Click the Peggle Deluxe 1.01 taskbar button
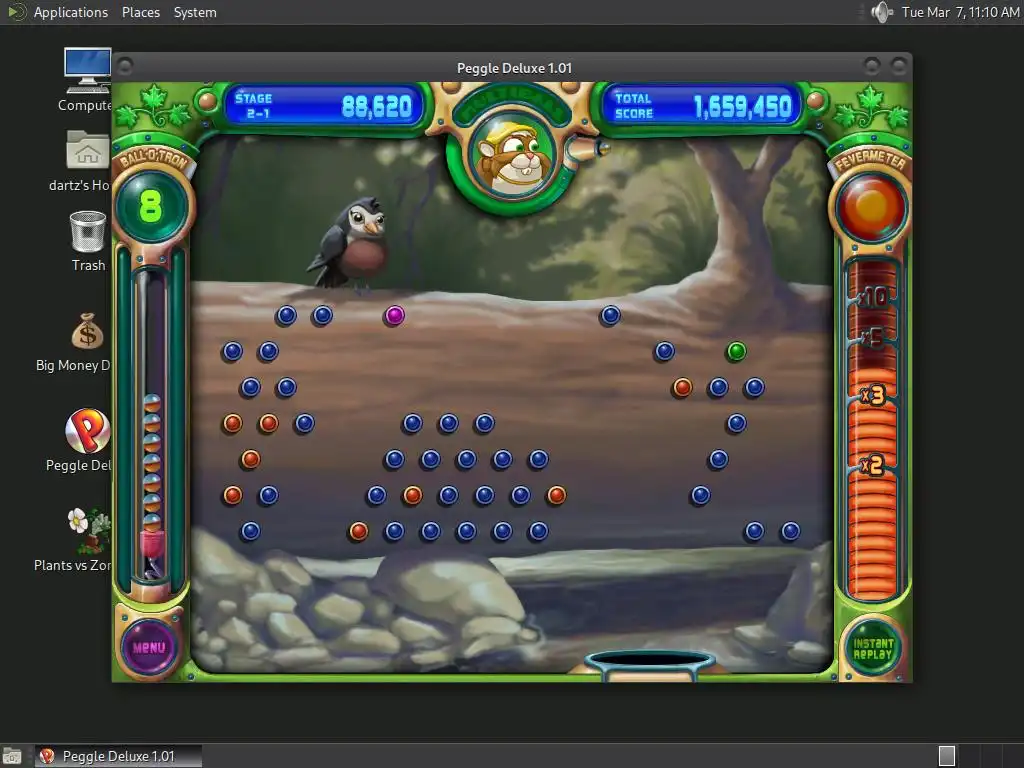Image resolution: width=1024 pixels, height=768 pixels. [118, 756]
